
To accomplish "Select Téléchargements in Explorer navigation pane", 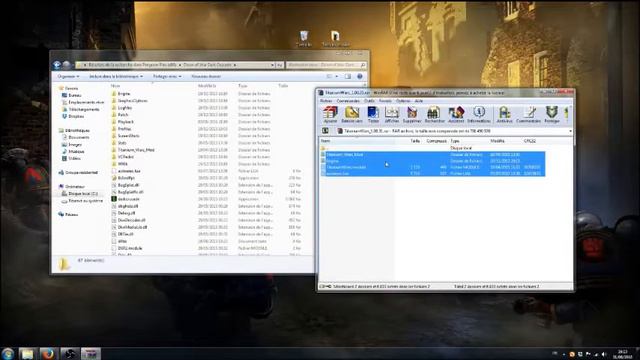I will point(80,109).
